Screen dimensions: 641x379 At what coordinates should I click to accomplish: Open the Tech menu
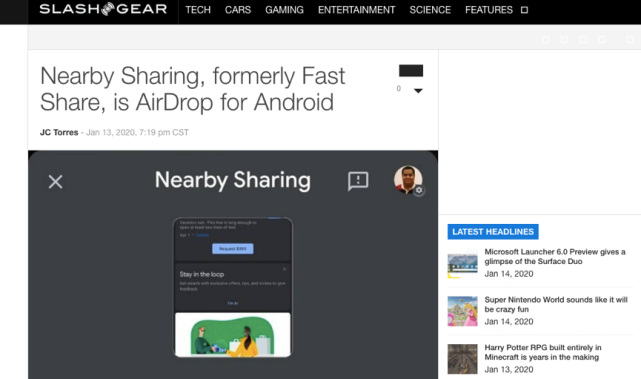point(198,10)
